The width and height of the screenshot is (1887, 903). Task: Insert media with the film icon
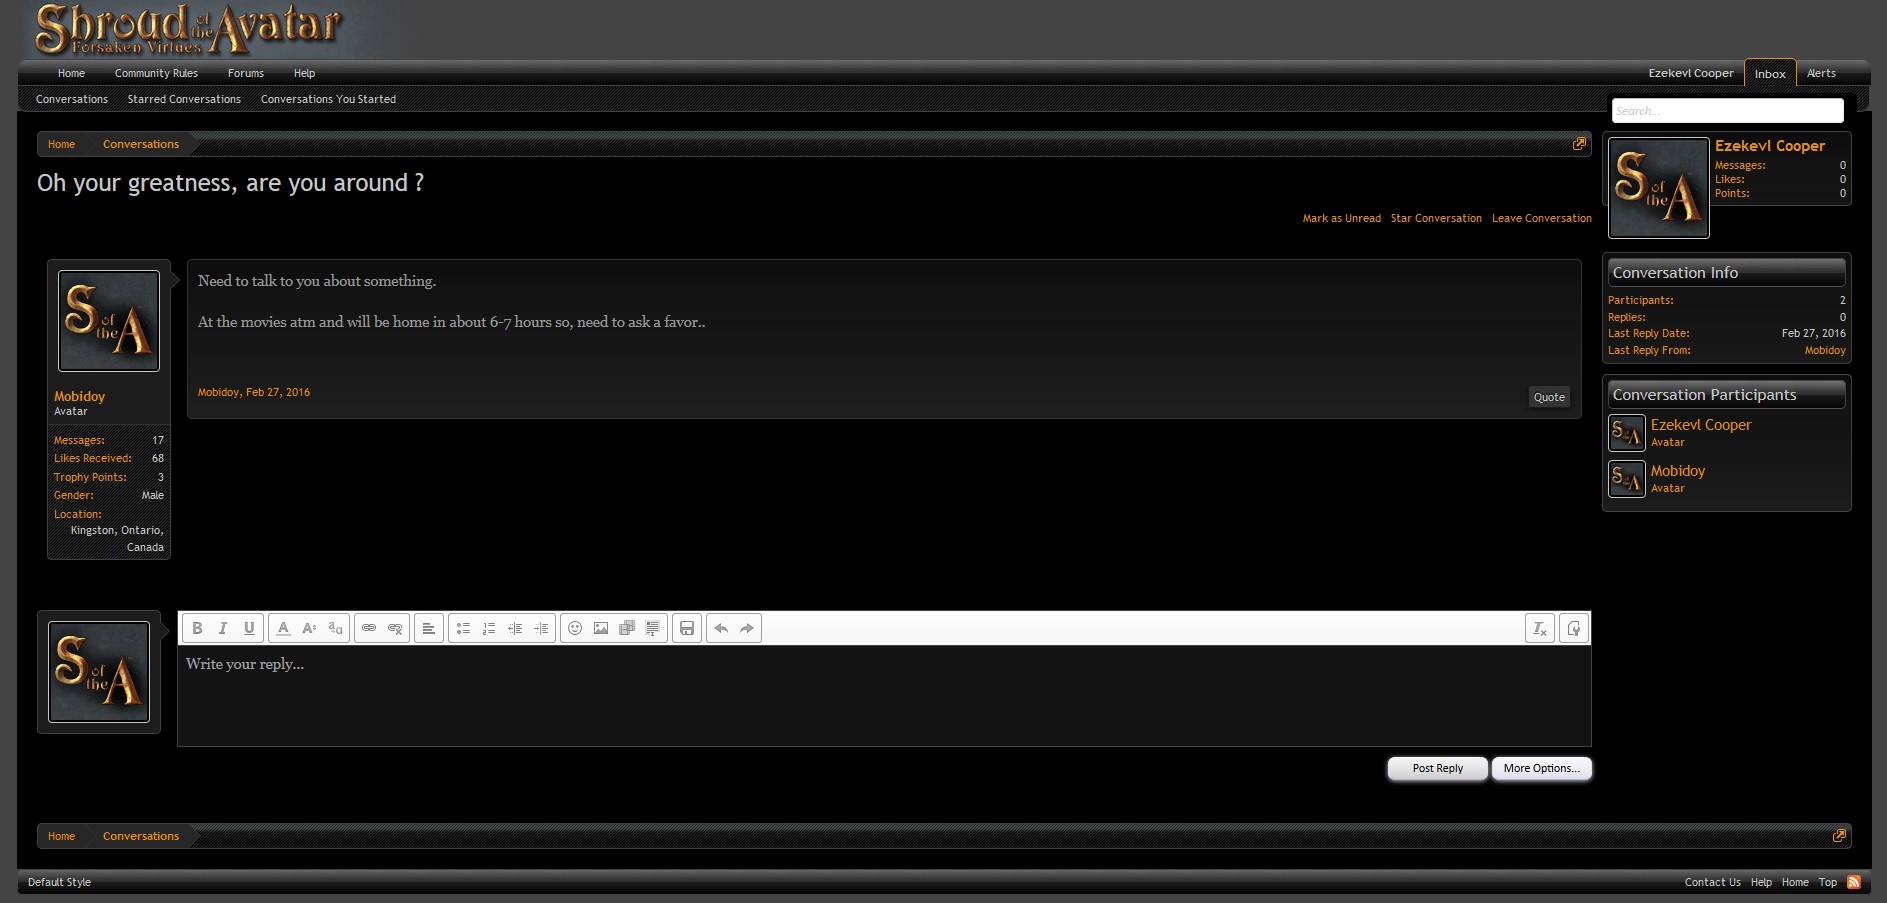coord(627,628)
